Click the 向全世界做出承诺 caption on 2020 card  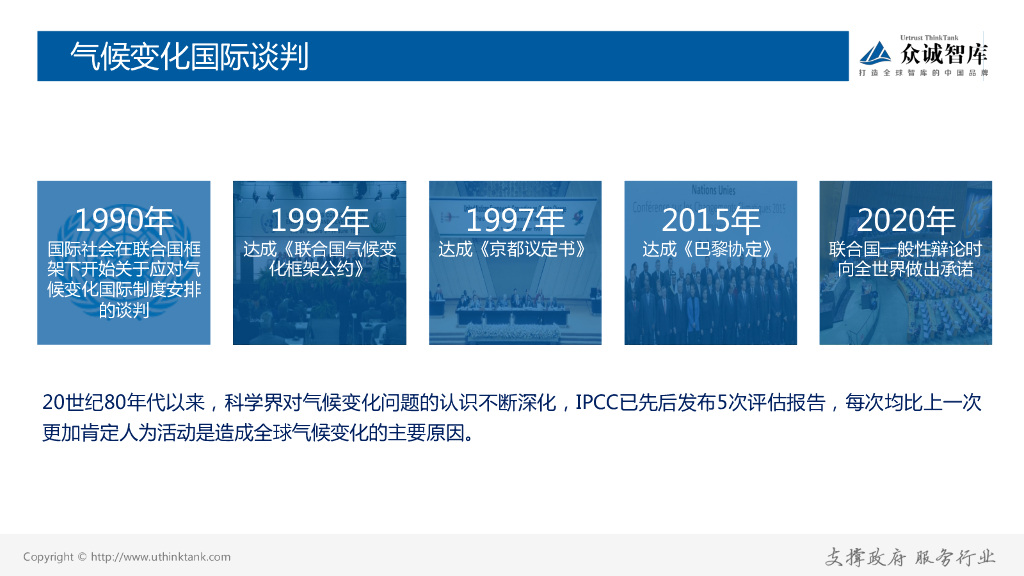pyautogui.click(x=906, y=266)
